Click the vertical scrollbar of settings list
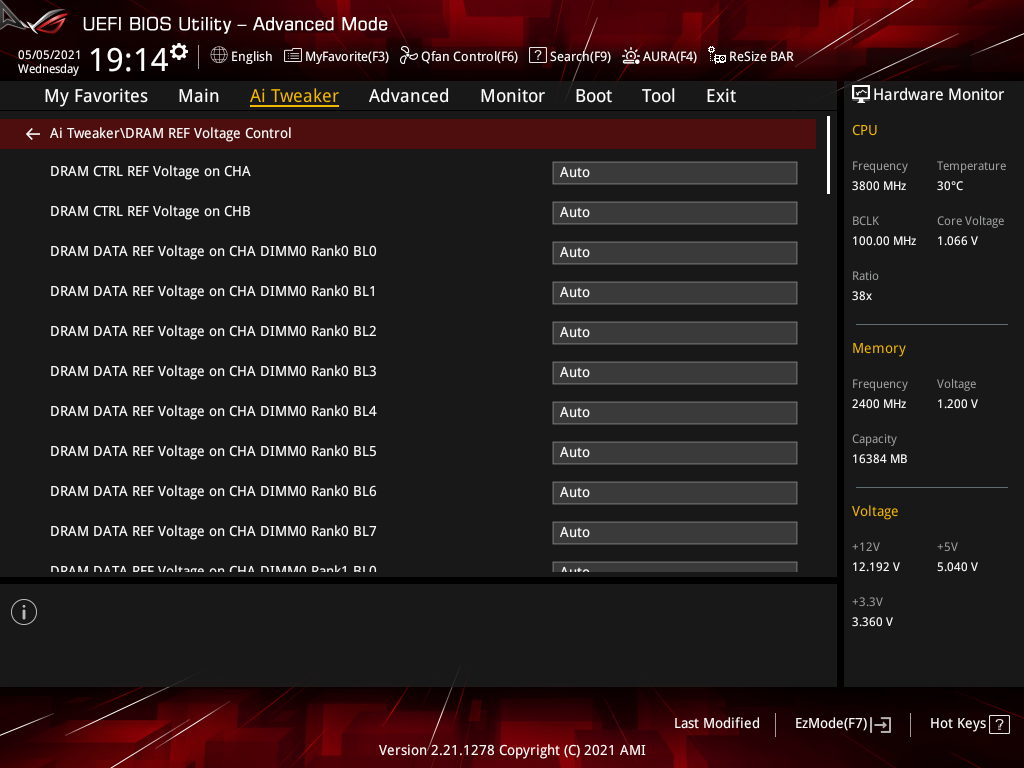 point(828,155)
